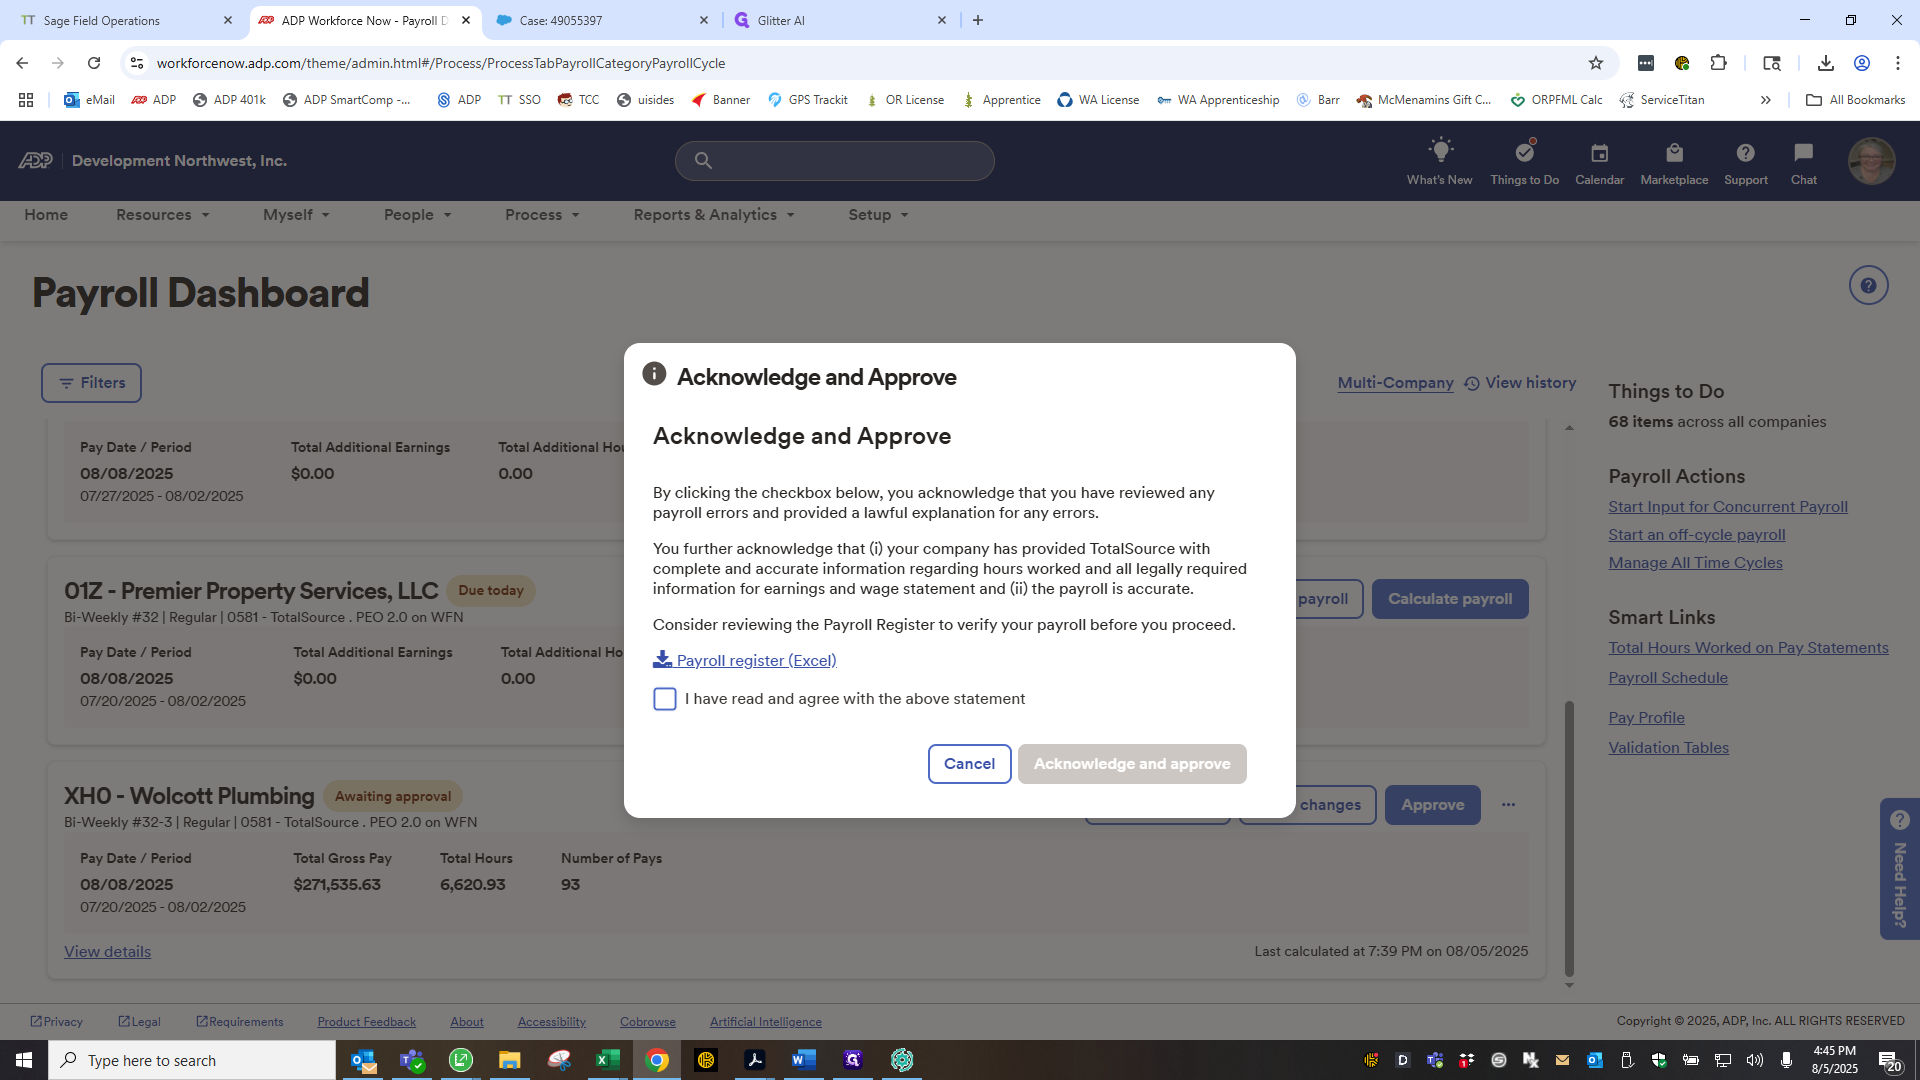This screenshot has width=1920, height=1080.
Task: Download the Payroll register (Excel) link
Action: (745, 660)
